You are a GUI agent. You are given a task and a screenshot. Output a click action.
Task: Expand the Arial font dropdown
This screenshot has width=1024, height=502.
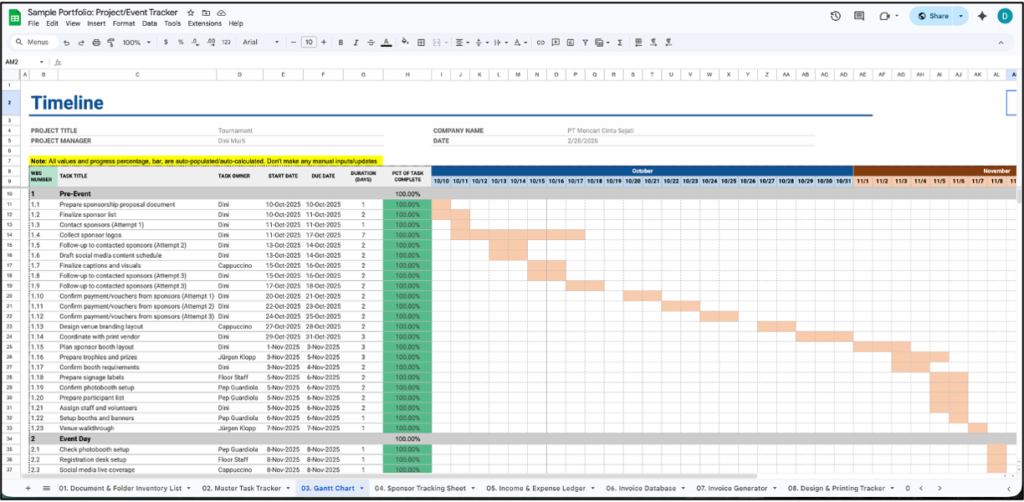point(261,42)
